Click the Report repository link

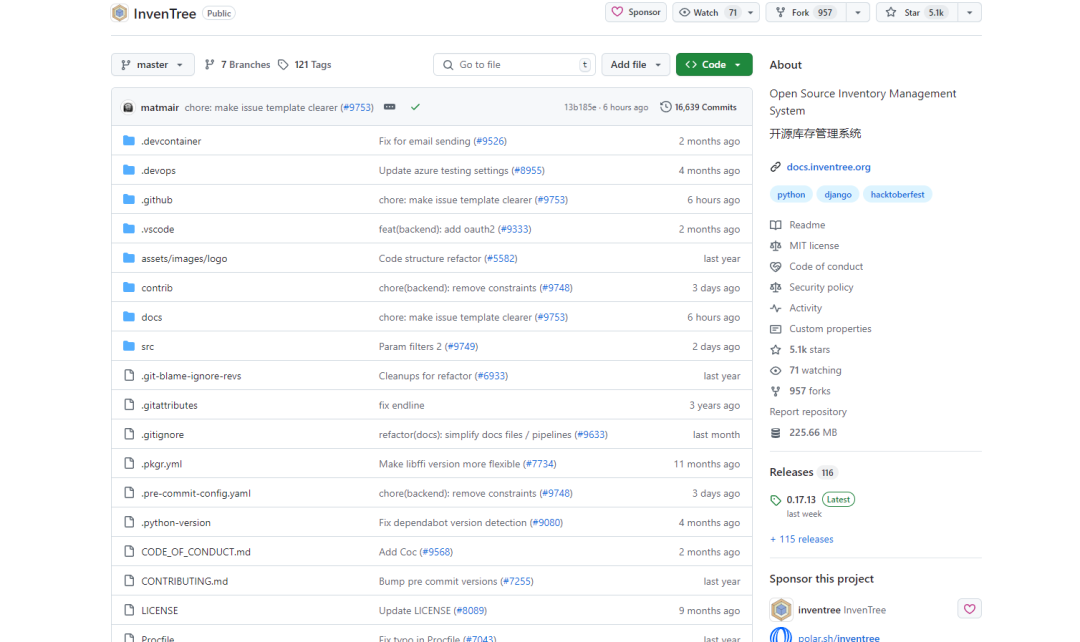point(808,411)
